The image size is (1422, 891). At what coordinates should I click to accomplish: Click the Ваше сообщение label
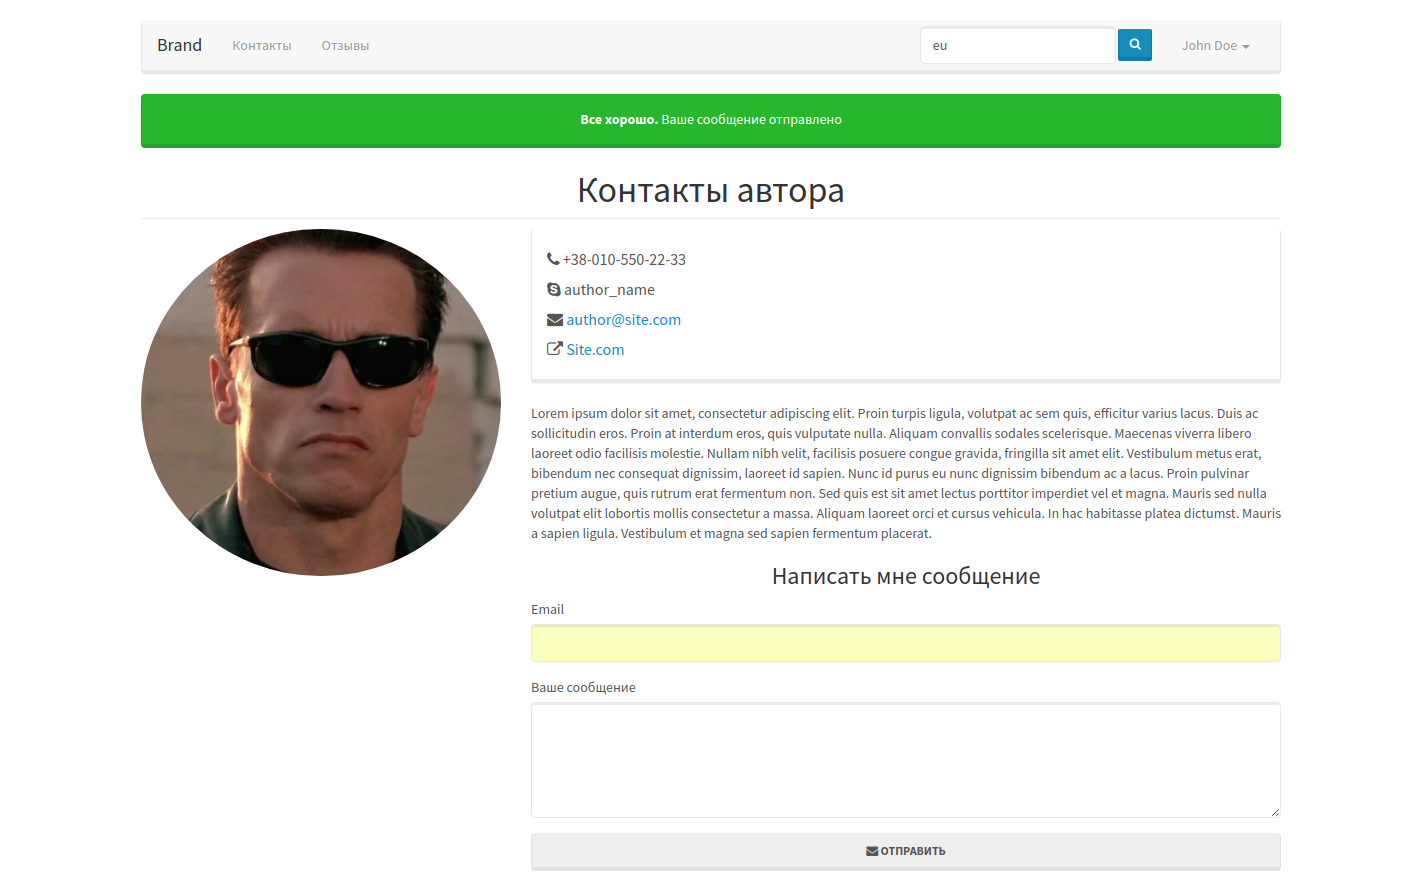583,688
